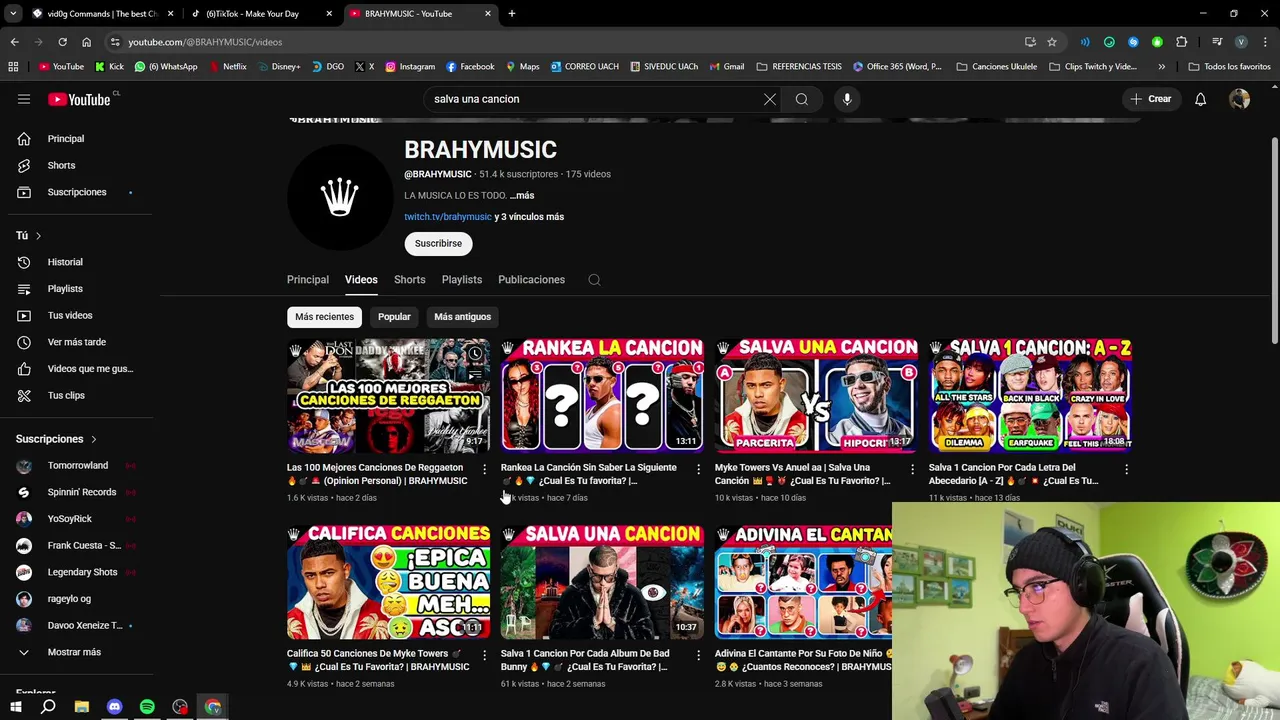Switch to channel Principal tab
The height and width of the screenshot is (720, 1280).
pos(308,280)
